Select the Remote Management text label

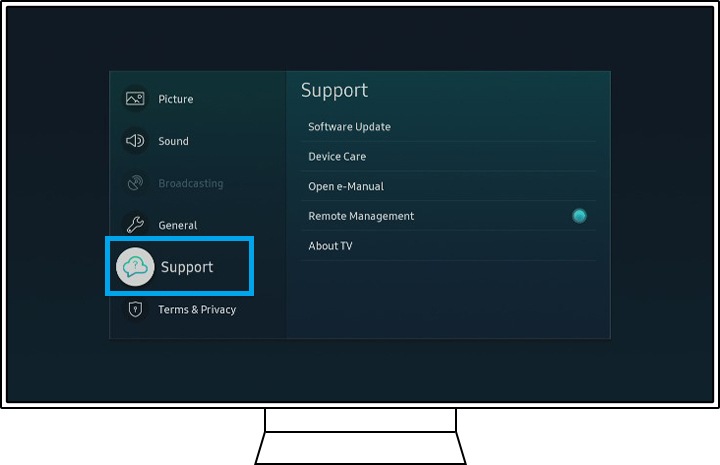[x=361, y=216]
